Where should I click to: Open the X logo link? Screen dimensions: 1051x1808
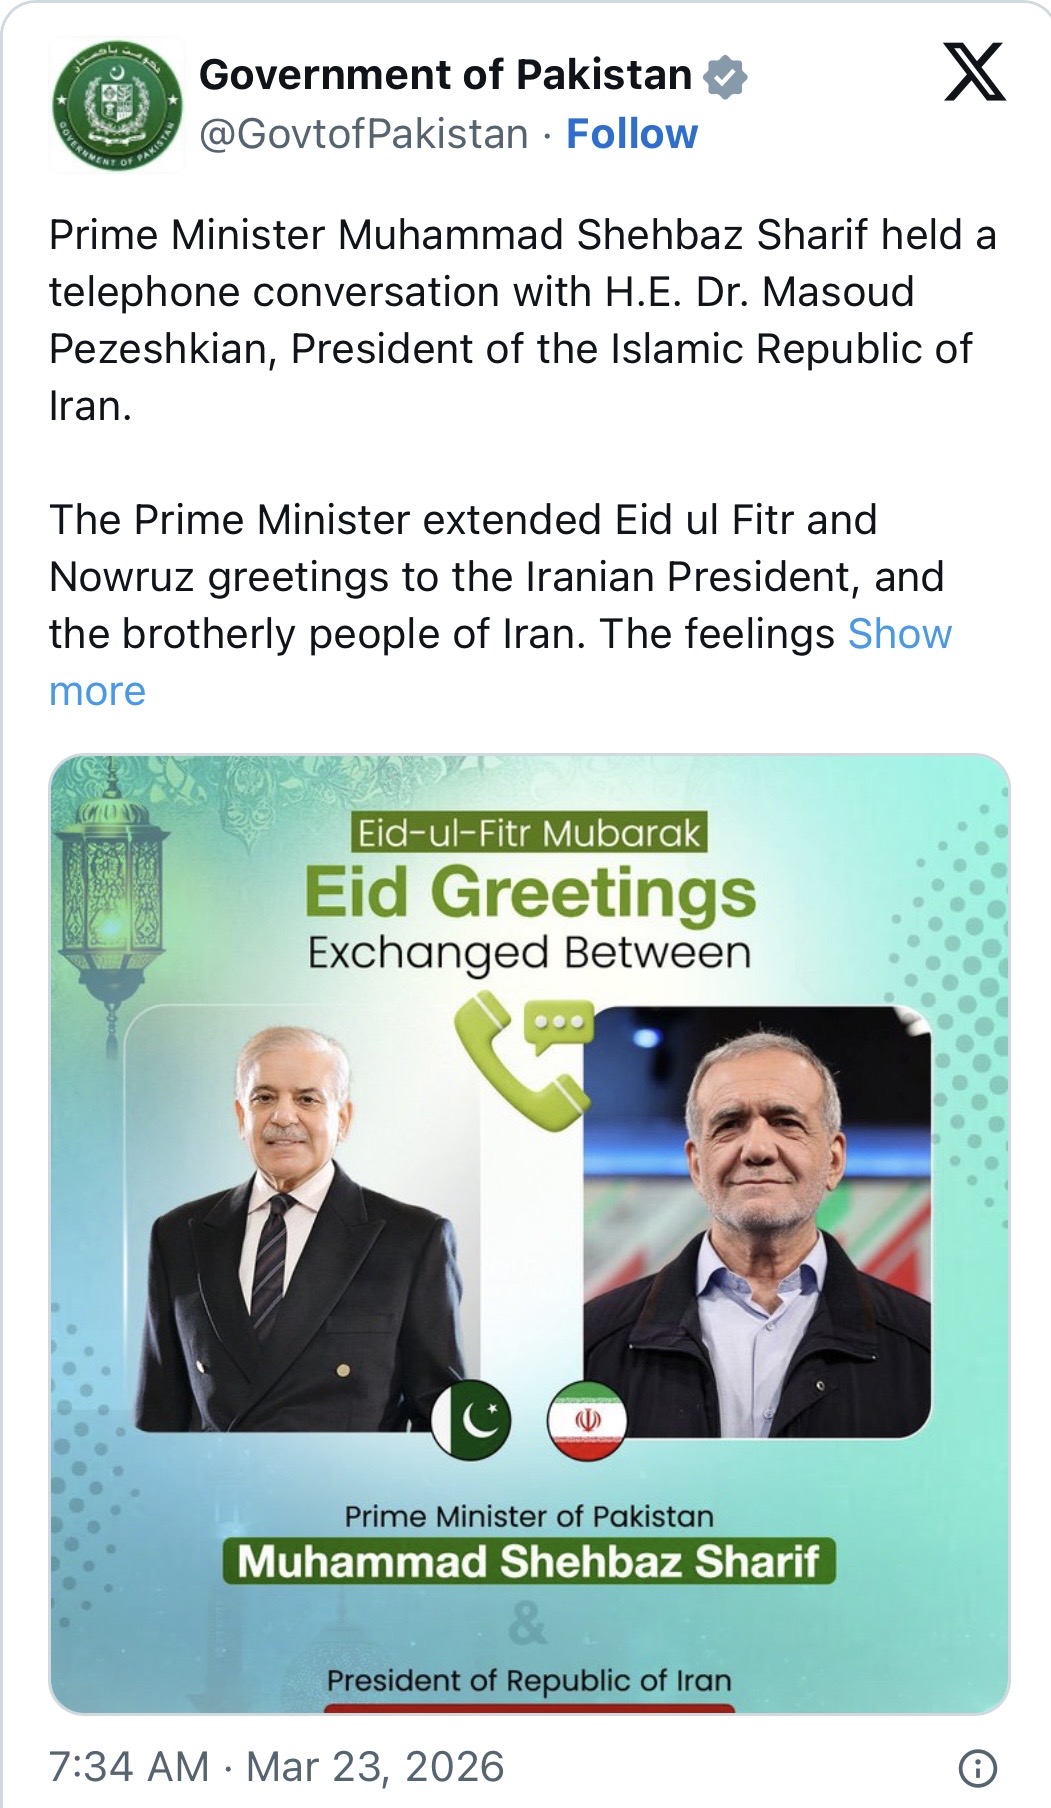[974, 73]
